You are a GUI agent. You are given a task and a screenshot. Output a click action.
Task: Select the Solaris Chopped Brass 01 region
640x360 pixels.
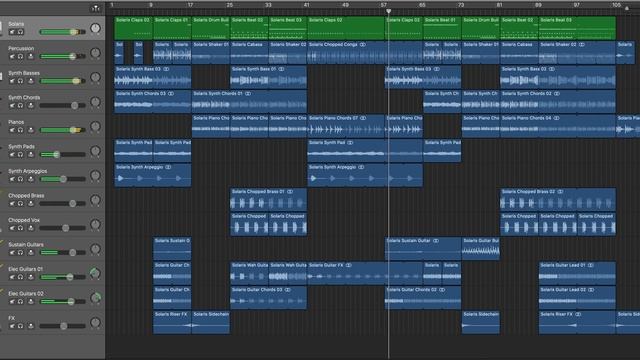pos(269,200)
